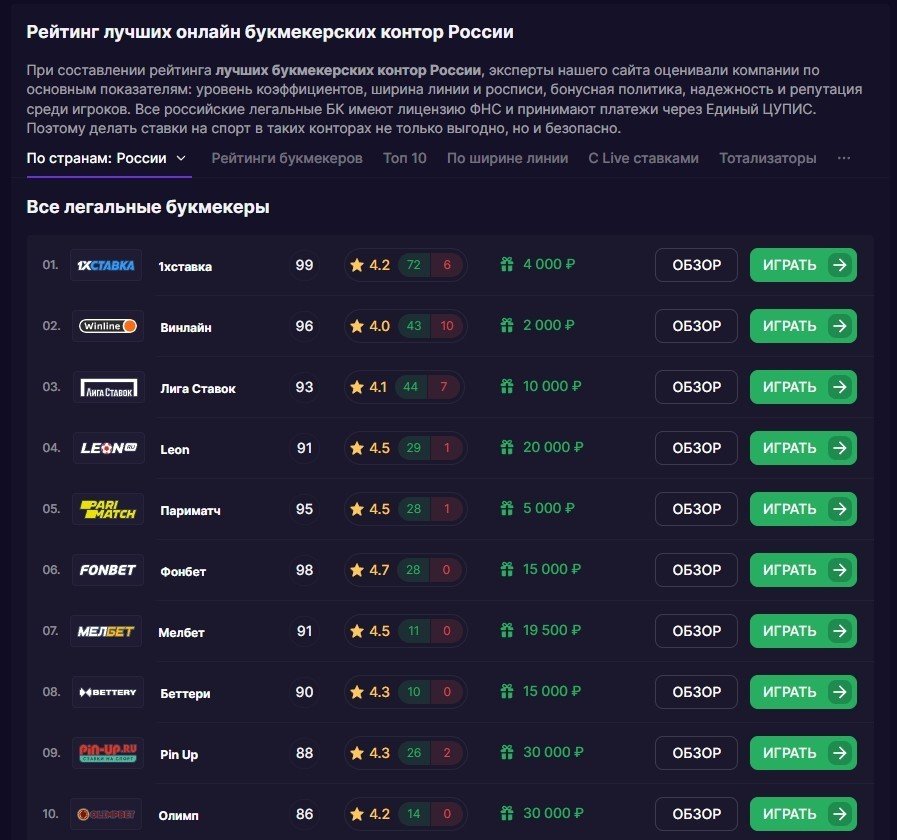Open the С Live ставками tab
Screen dimensions: 897x840
pos(644,159)
